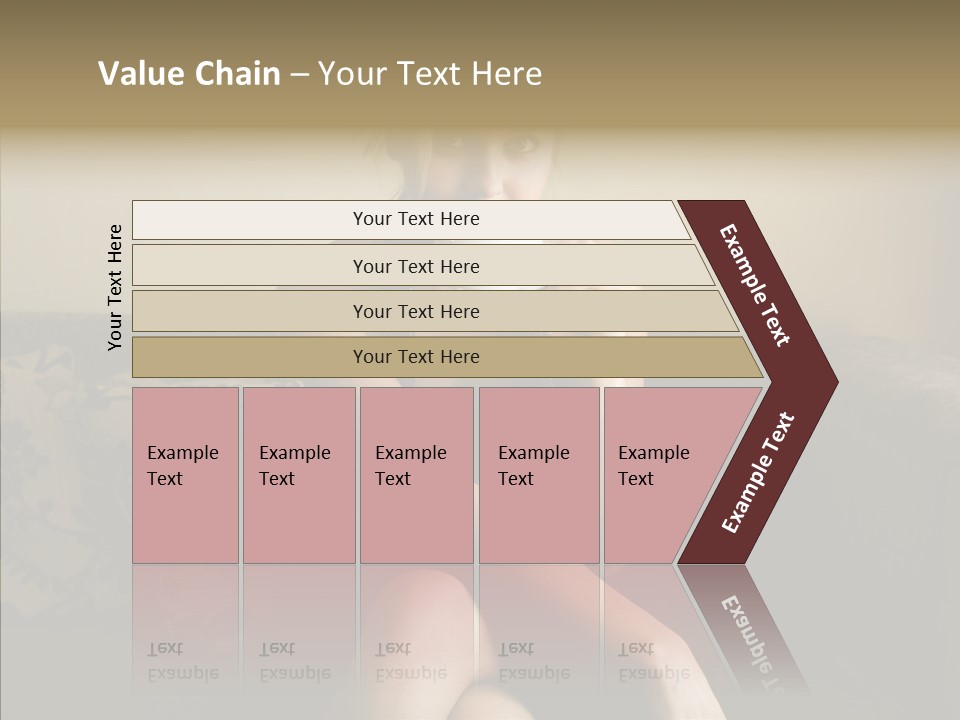The image size is (960, 720).
Task: Select the third pink 'Example Text' box
Action: [416, 475]
